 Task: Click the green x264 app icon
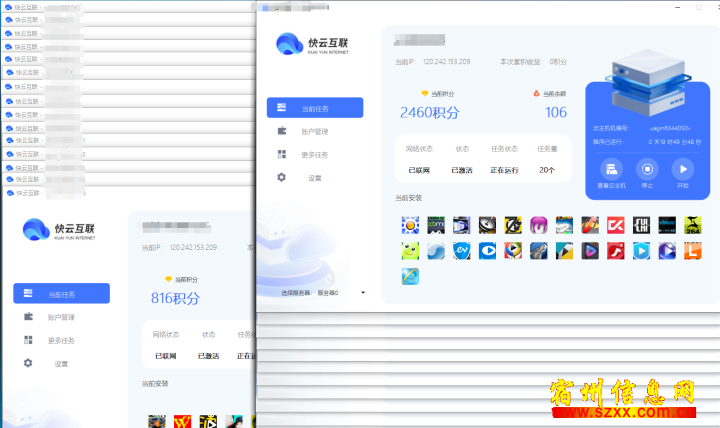pyautogui.click(x=693, y=225)
